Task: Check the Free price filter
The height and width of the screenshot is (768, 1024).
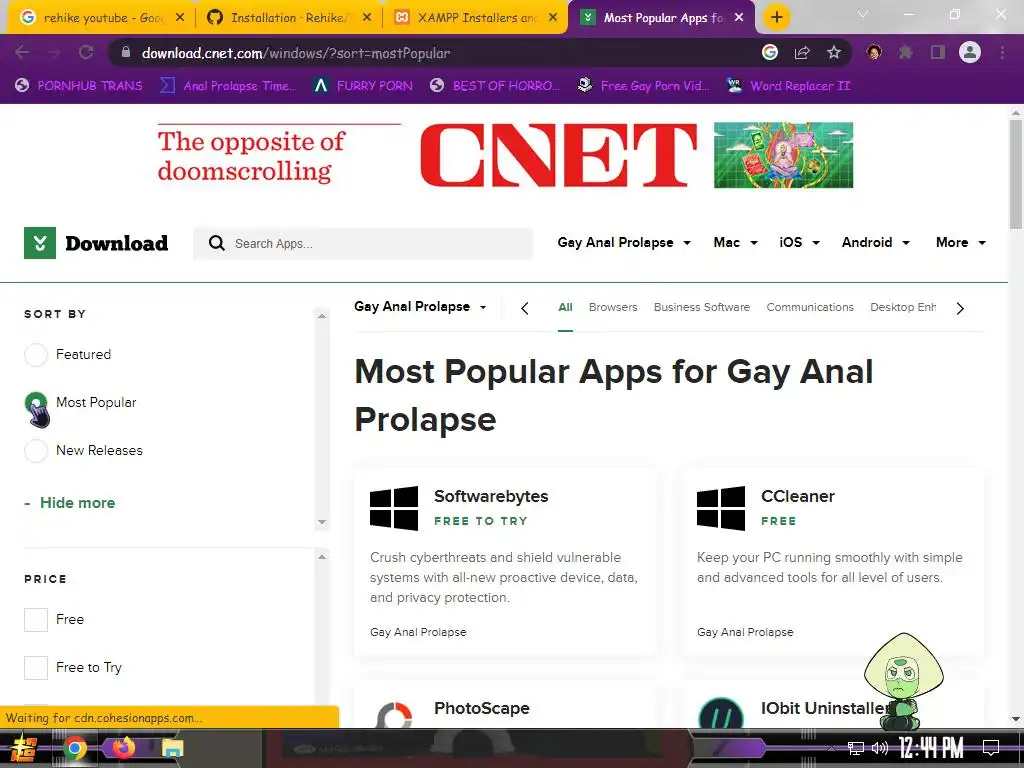Action: click(x=36, y=620)
